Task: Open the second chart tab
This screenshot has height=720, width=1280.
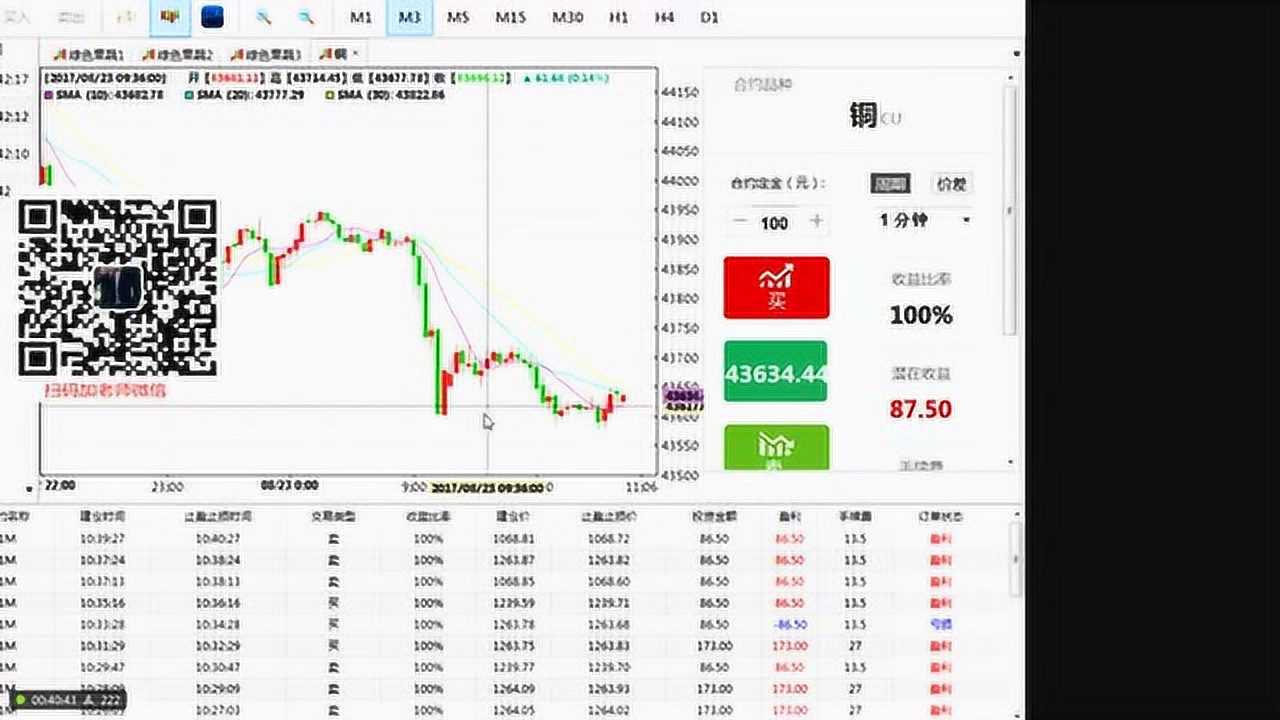Action: (x=177, y=54)
